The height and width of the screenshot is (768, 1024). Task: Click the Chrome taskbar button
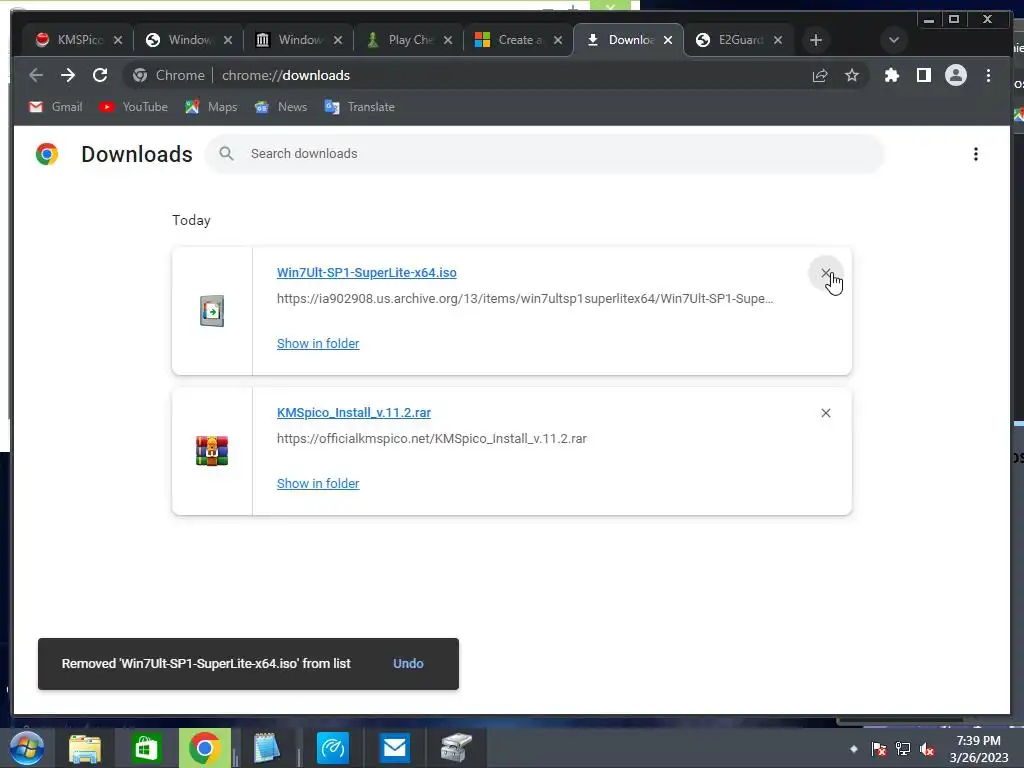tap(204, 748)
